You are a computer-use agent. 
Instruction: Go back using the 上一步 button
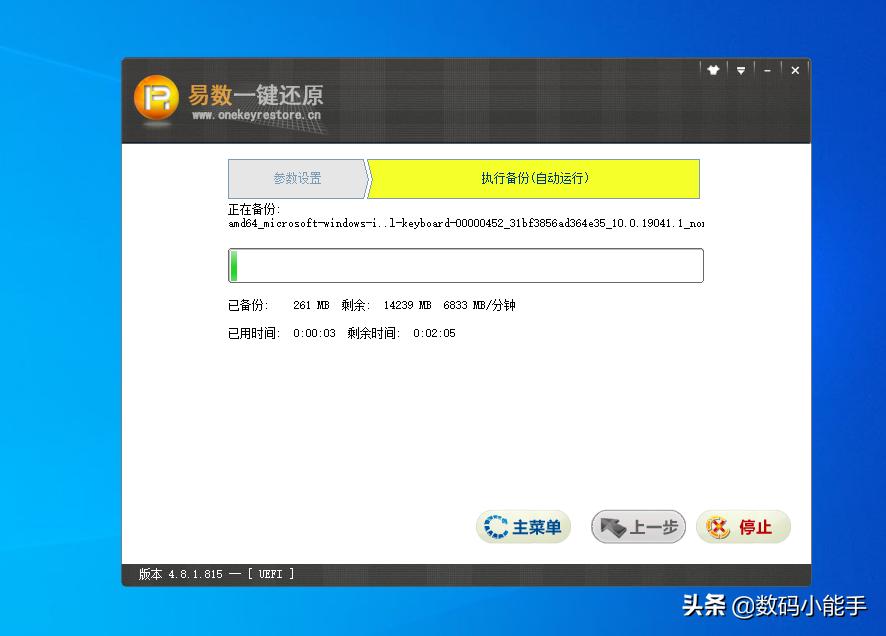pos(638,526)
